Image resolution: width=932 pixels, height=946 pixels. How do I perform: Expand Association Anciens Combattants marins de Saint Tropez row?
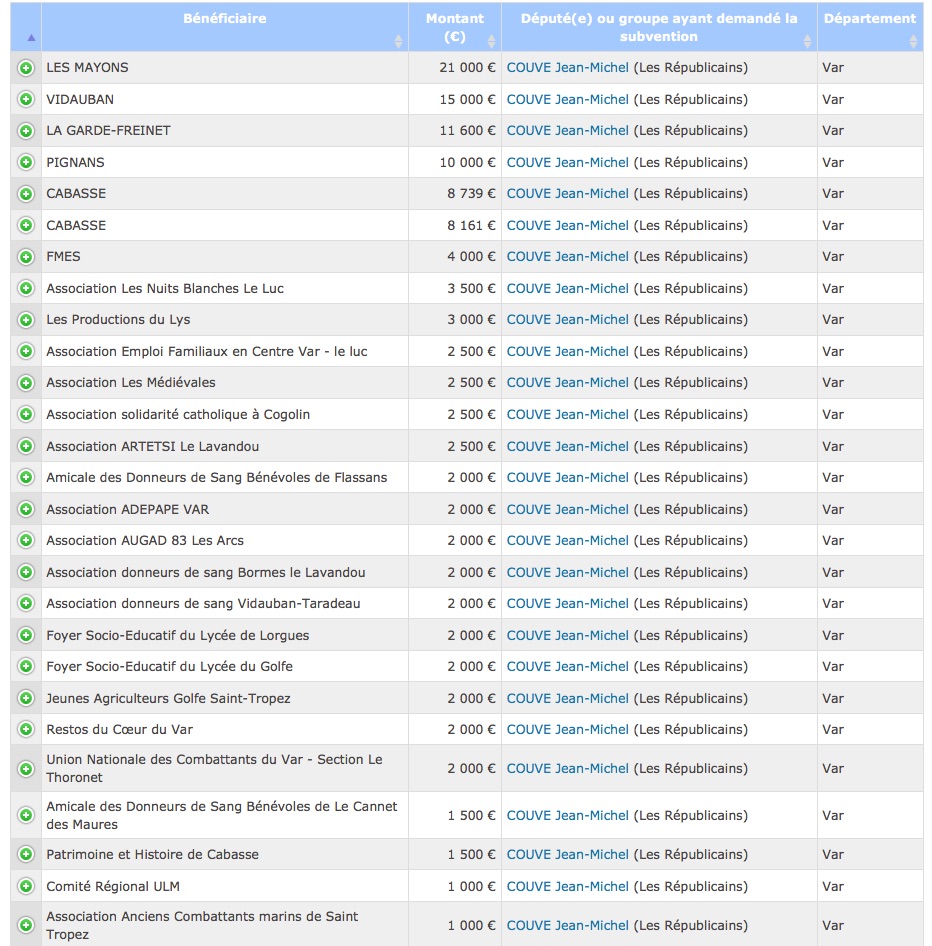click(26, 925)
